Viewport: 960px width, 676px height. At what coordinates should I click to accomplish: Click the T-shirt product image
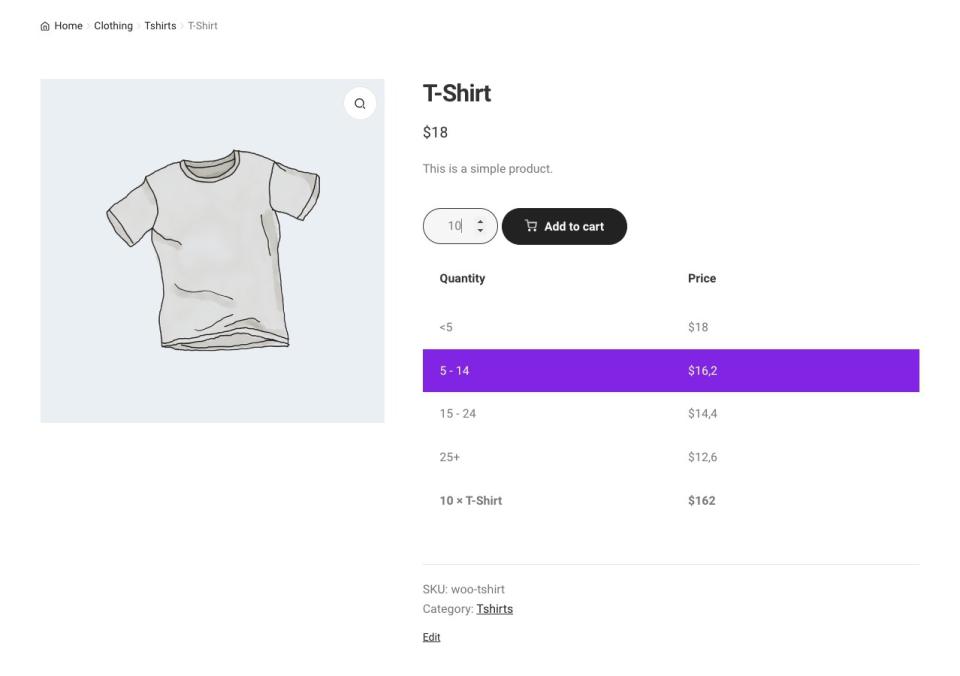[212, 251]
